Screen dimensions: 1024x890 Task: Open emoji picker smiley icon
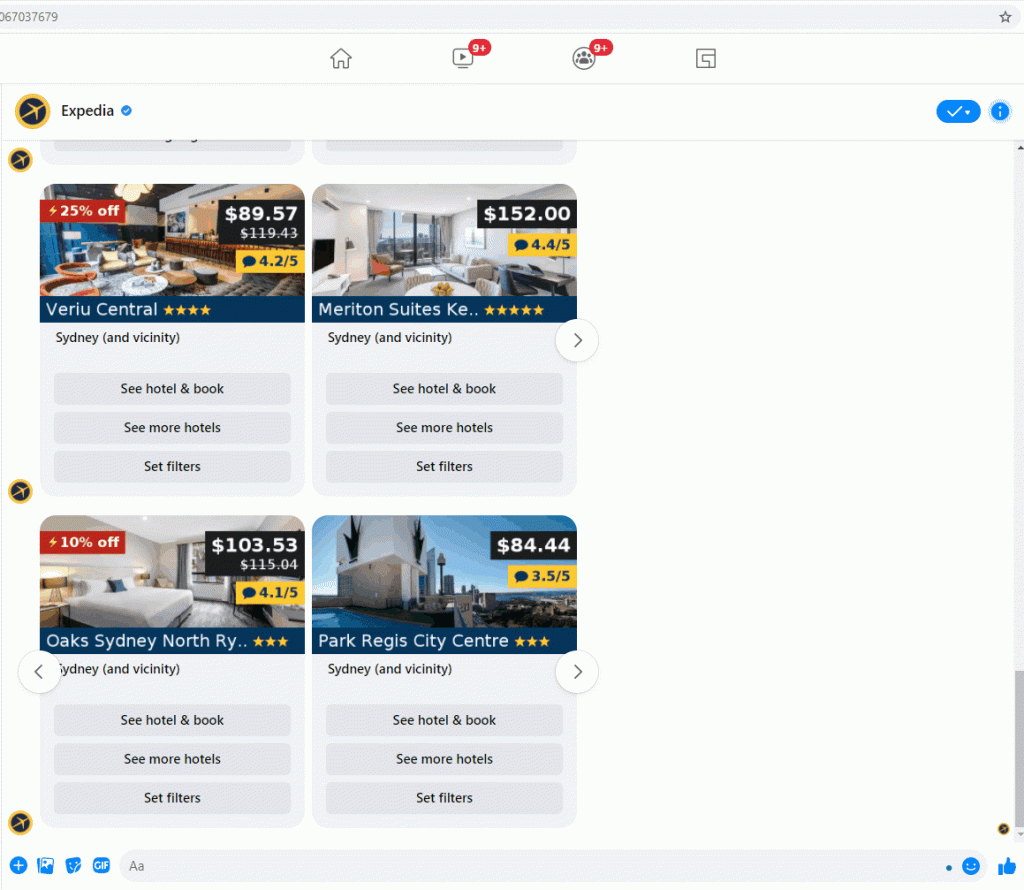[971, 866]
